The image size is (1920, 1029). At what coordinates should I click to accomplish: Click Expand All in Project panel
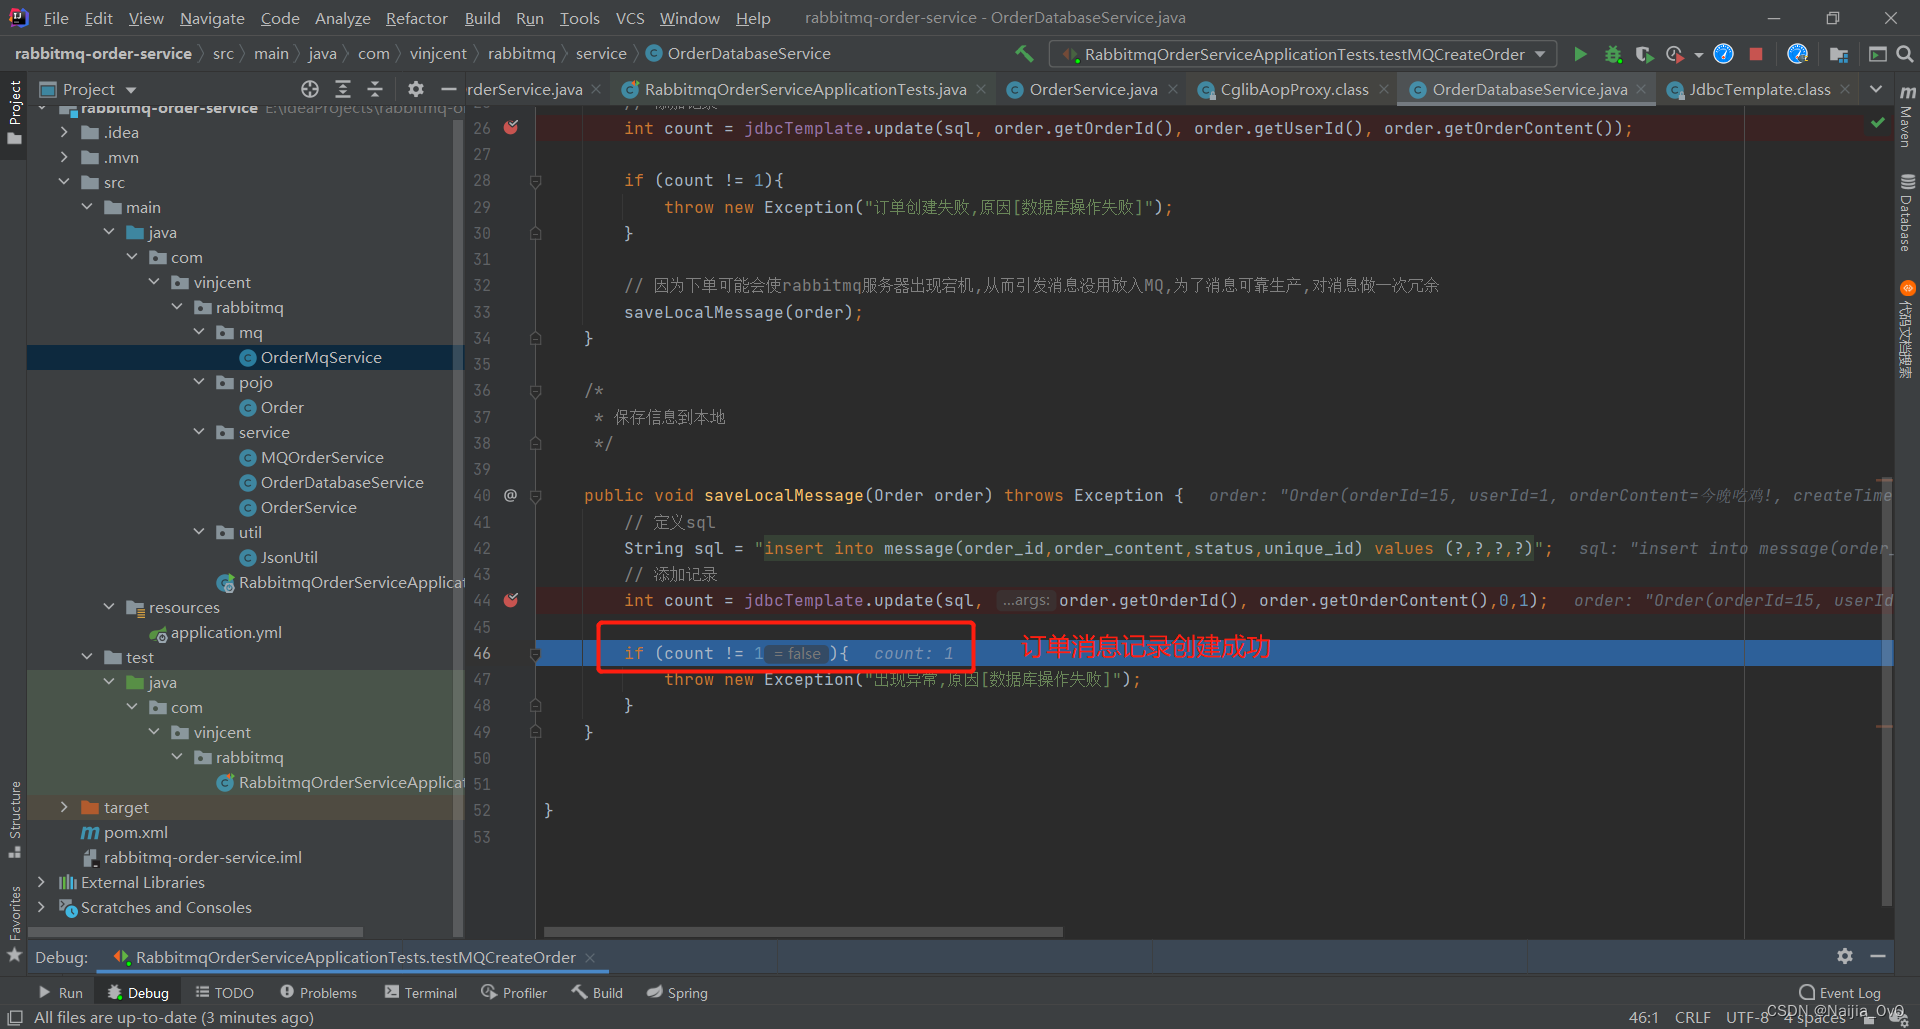[342, 89]
